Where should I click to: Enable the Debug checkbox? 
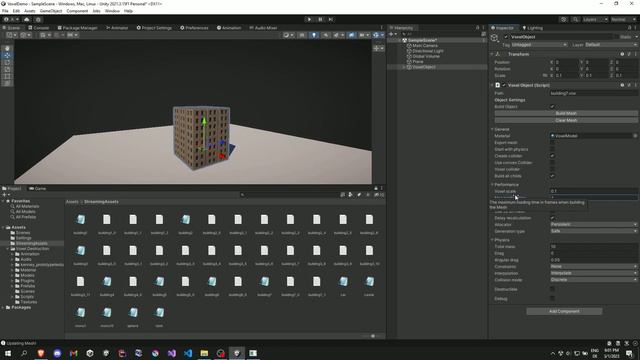[552, 298]
